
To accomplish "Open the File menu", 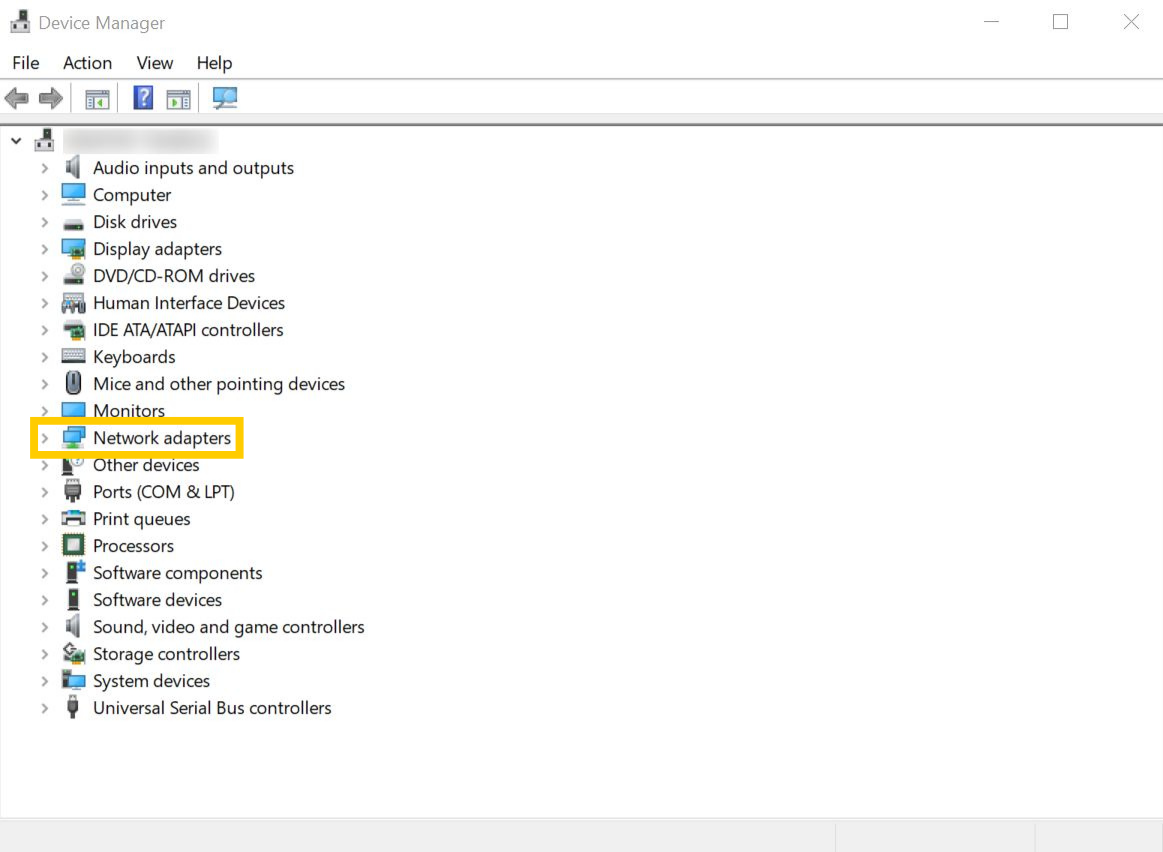I will coord(26,63).
